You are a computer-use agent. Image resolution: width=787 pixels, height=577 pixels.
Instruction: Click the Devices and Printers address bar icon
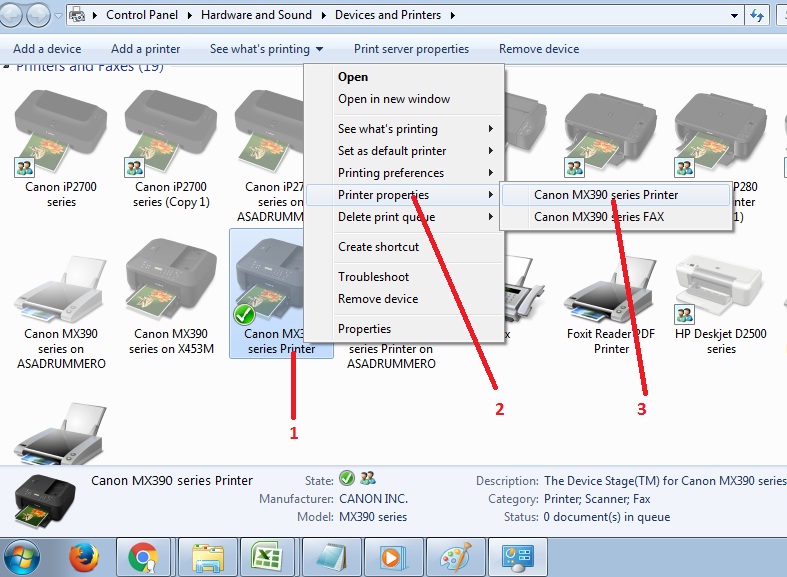click(x=77, y=15)
